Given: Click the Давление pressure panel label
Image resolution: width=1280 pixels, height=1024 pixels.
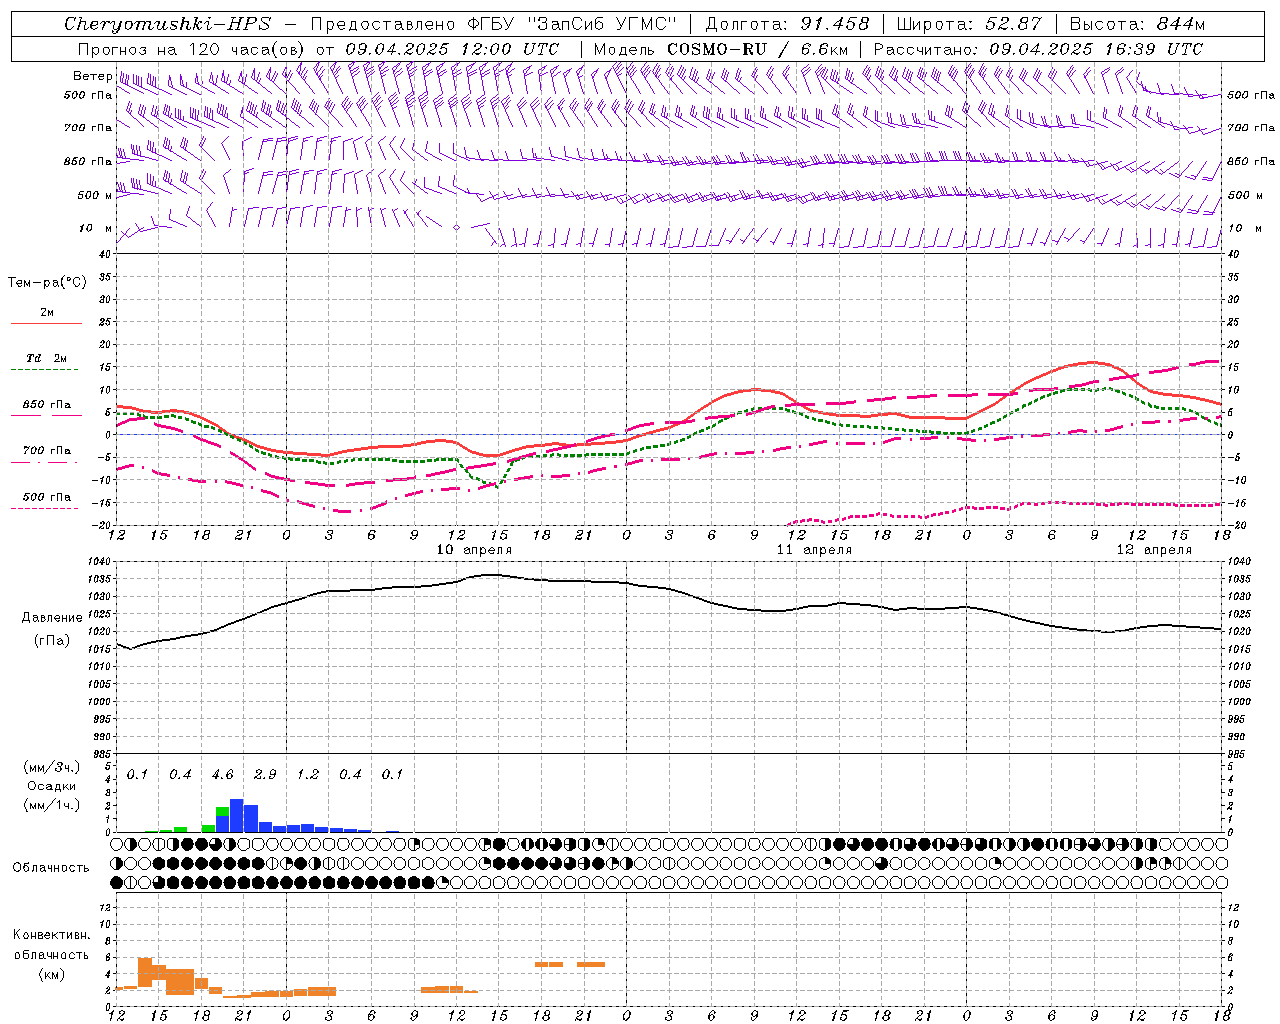Looking at the screenshot, I should pos(52,618).
